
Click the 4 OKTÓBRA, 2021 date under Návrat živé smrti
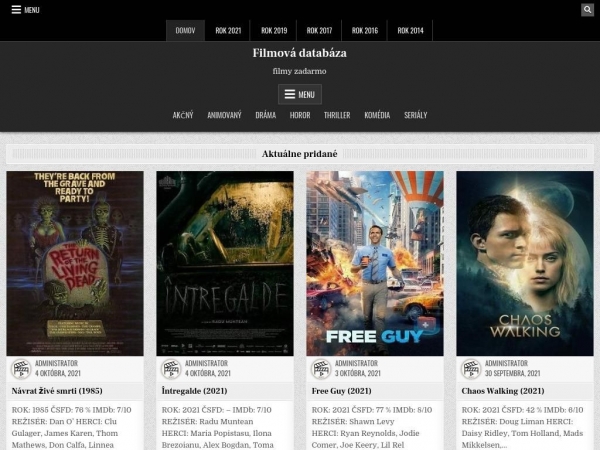pos(58,373)
